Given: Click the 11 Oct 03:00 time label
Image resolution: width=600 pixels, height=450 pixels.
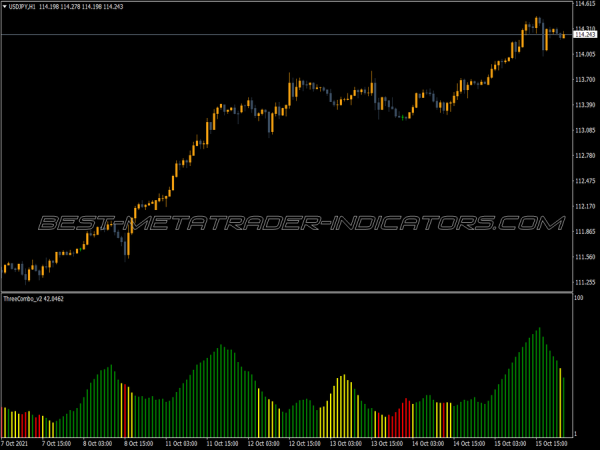Looking at the screenshot, I should click(x=182, y=442).
